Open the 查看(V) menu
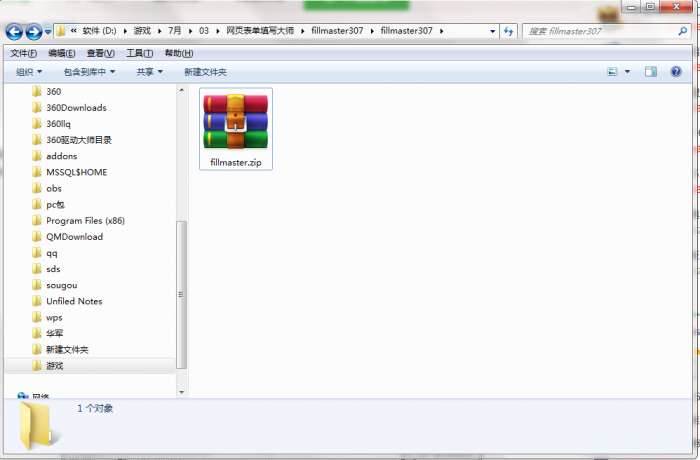Image resolution: width=700 pixels, height=460 pixels. [x=100, y=54]
